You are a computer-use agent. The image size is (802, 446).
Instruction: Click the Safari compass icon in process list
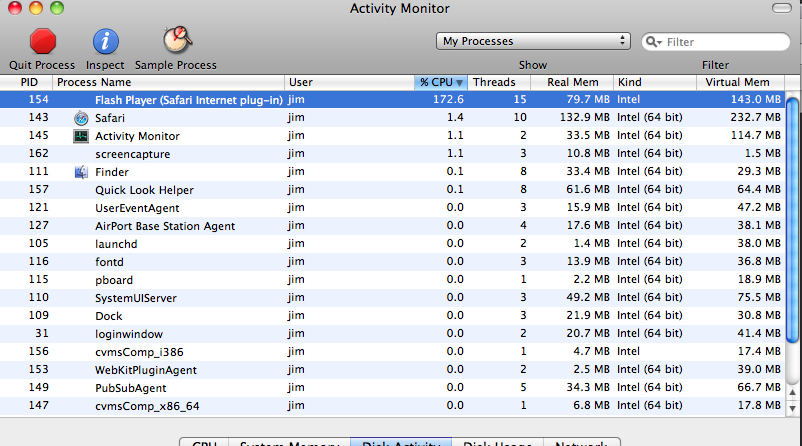coord(81,118)
